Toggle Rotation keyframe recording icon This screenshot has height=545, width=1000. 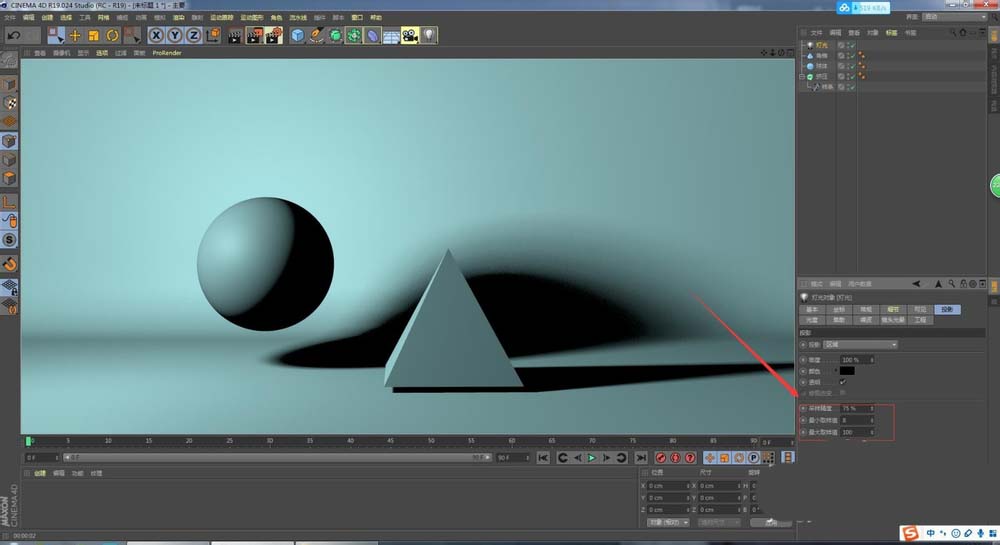(x=739, y=458)
